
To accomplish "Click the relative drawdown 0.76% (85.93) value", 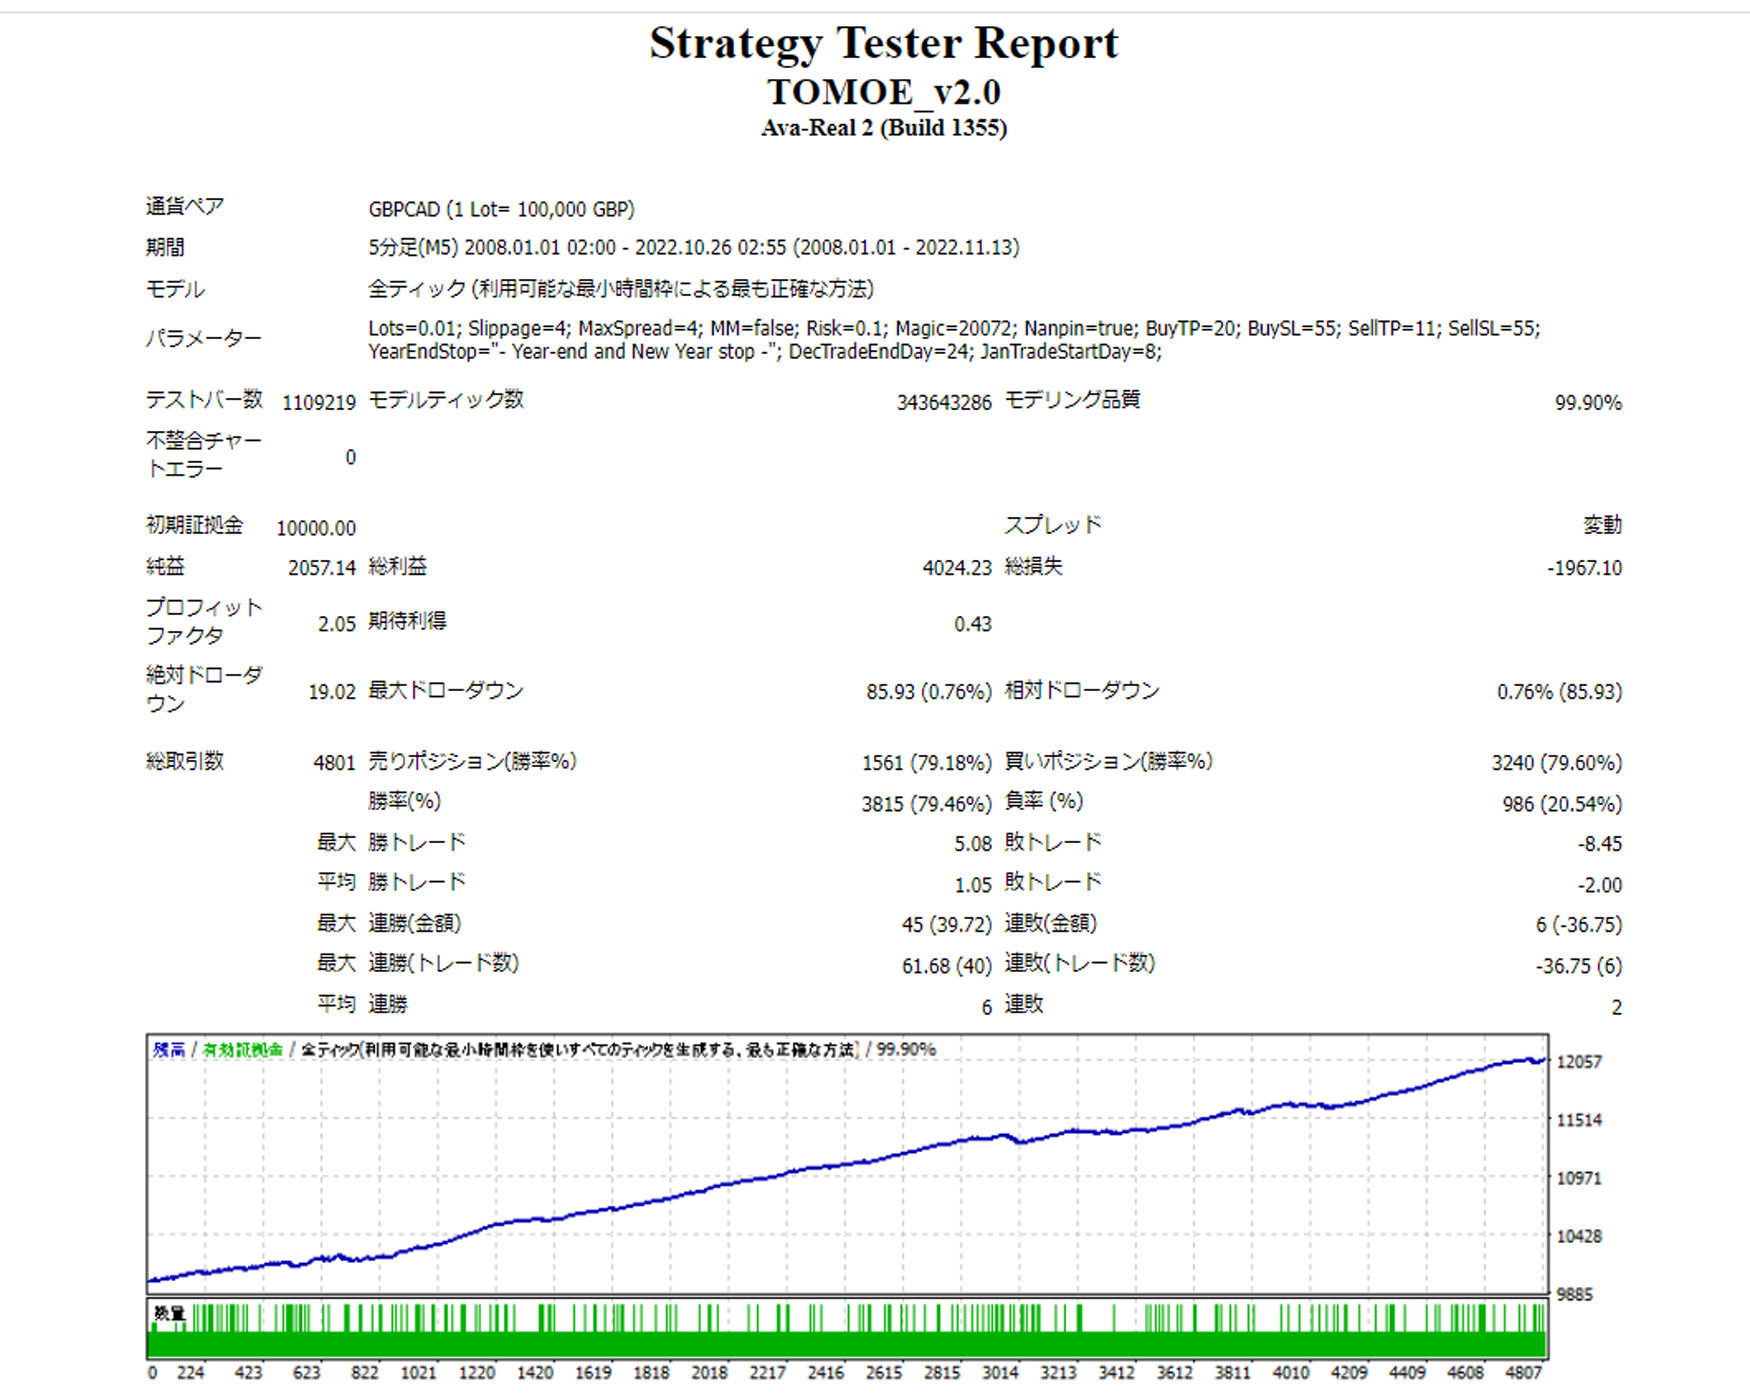I will [1559, 692].
